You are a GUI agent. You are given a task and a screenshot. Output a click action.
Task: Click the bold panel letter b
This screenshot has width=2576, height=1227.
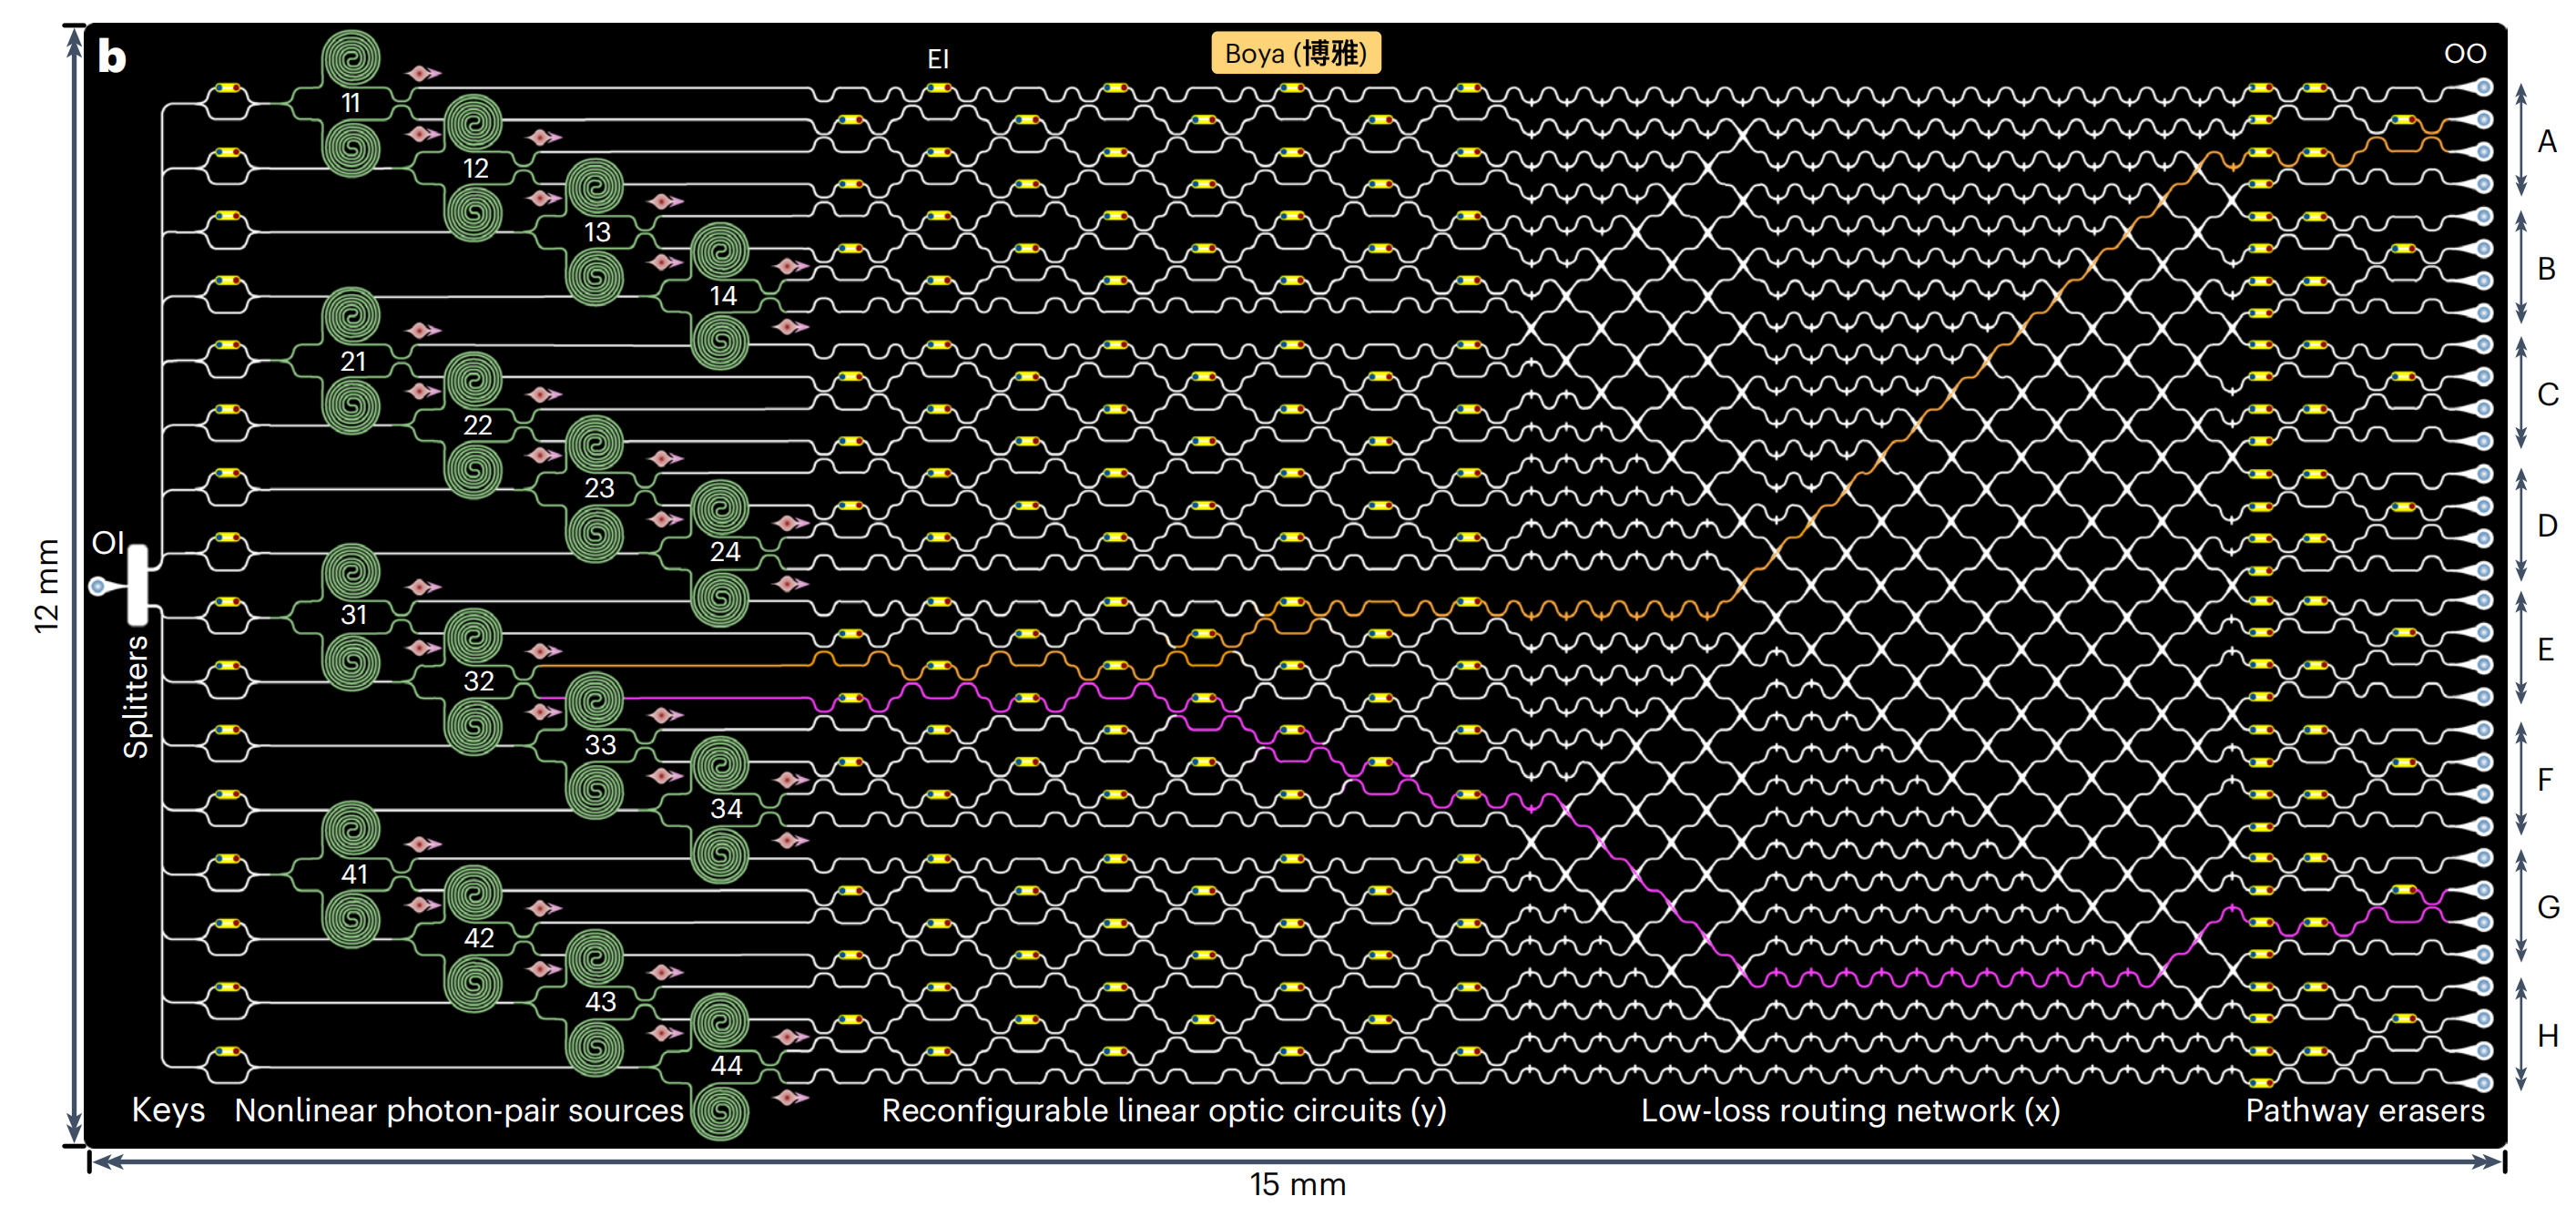point(112,56)
